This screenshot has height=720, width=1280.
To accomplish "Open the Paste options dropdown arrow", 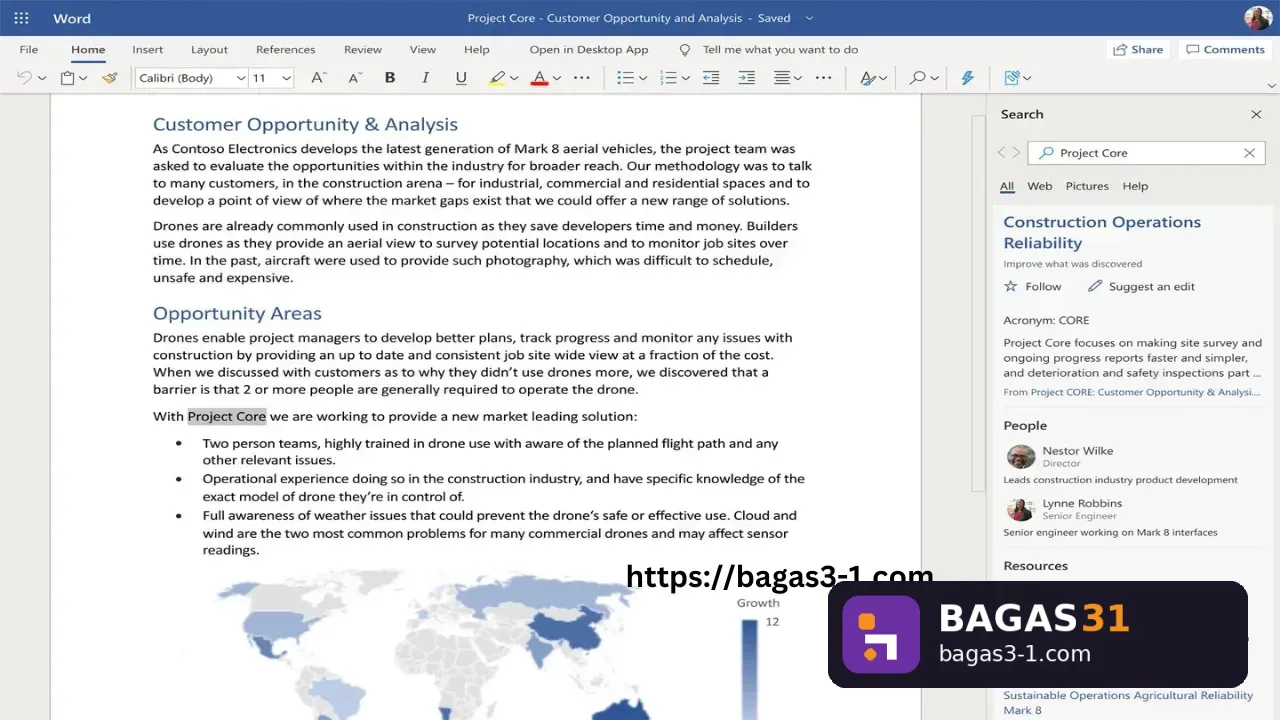I will tap(83, 78).
